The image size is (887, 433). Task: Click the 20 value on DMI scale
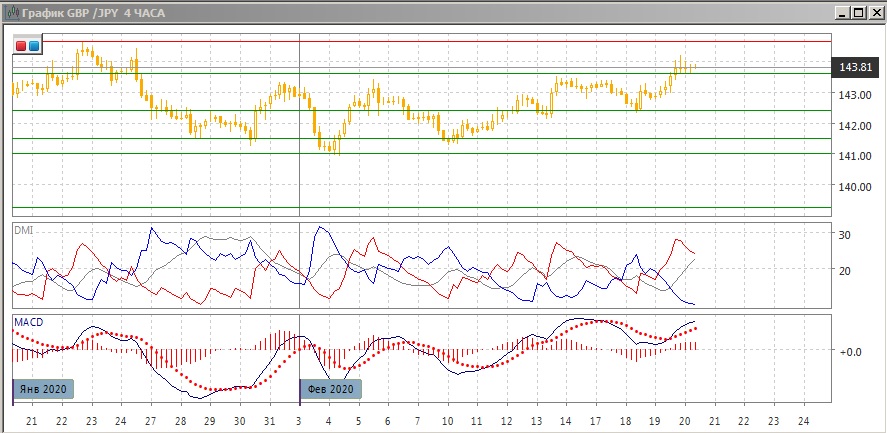pyautogui.click(x=844, y=270)
